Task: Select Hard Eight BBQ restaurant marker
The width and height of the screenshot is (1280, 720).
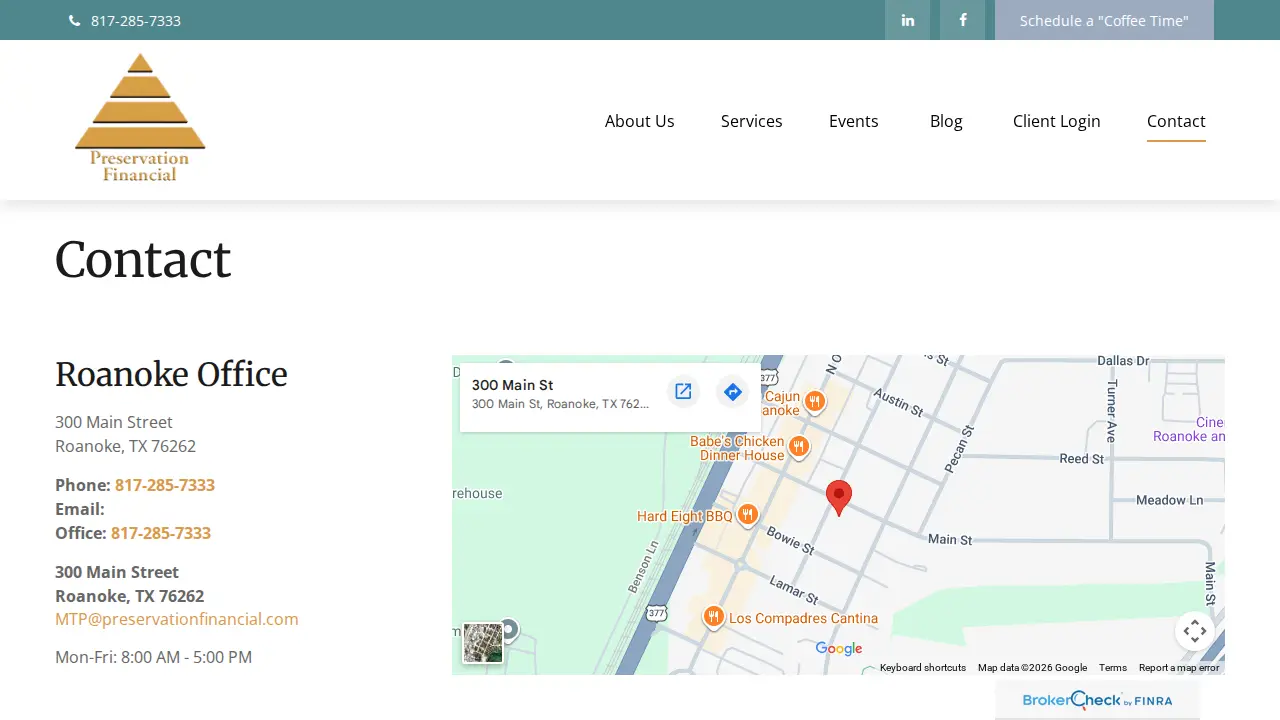Action: click(747, 515)
